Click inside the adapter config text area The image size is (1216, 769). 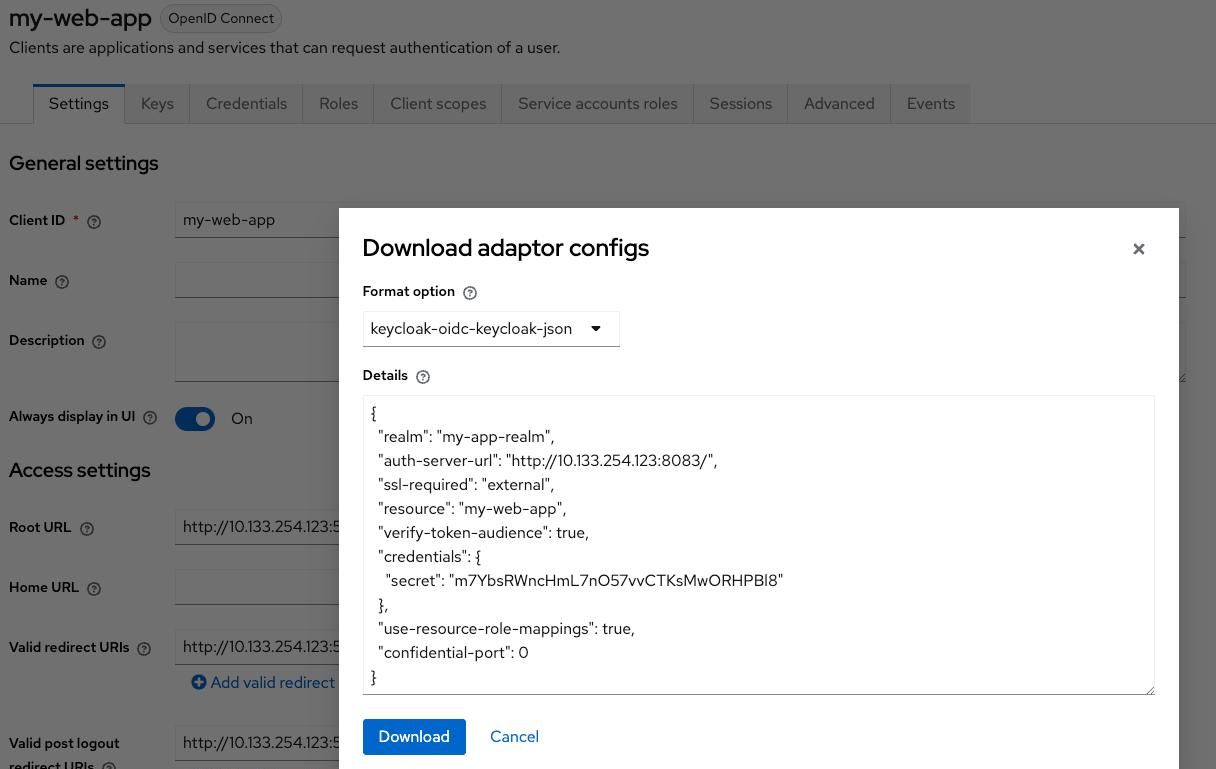(x=758, y=545)
